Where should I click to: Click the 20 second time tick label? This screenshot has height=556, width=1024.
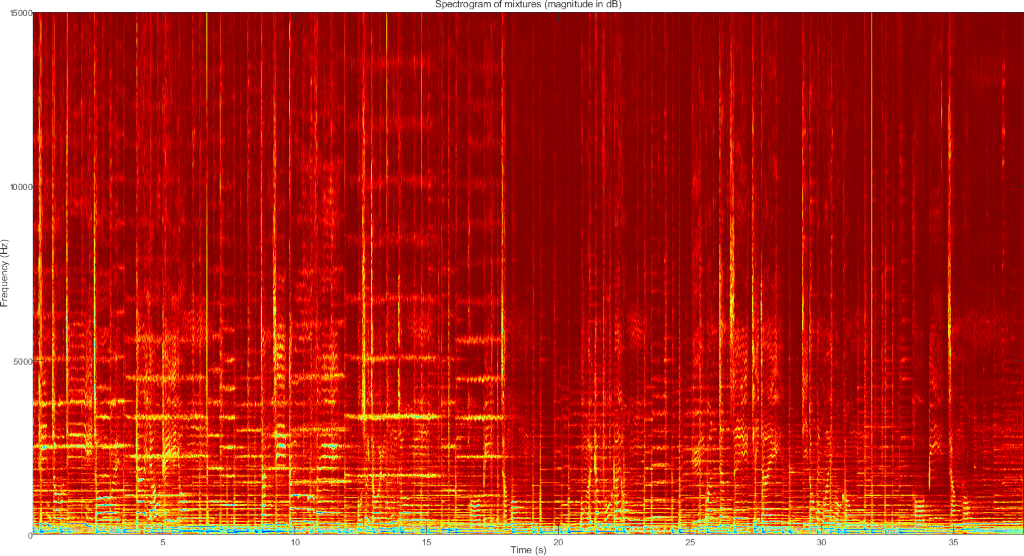tap(558, 543)
